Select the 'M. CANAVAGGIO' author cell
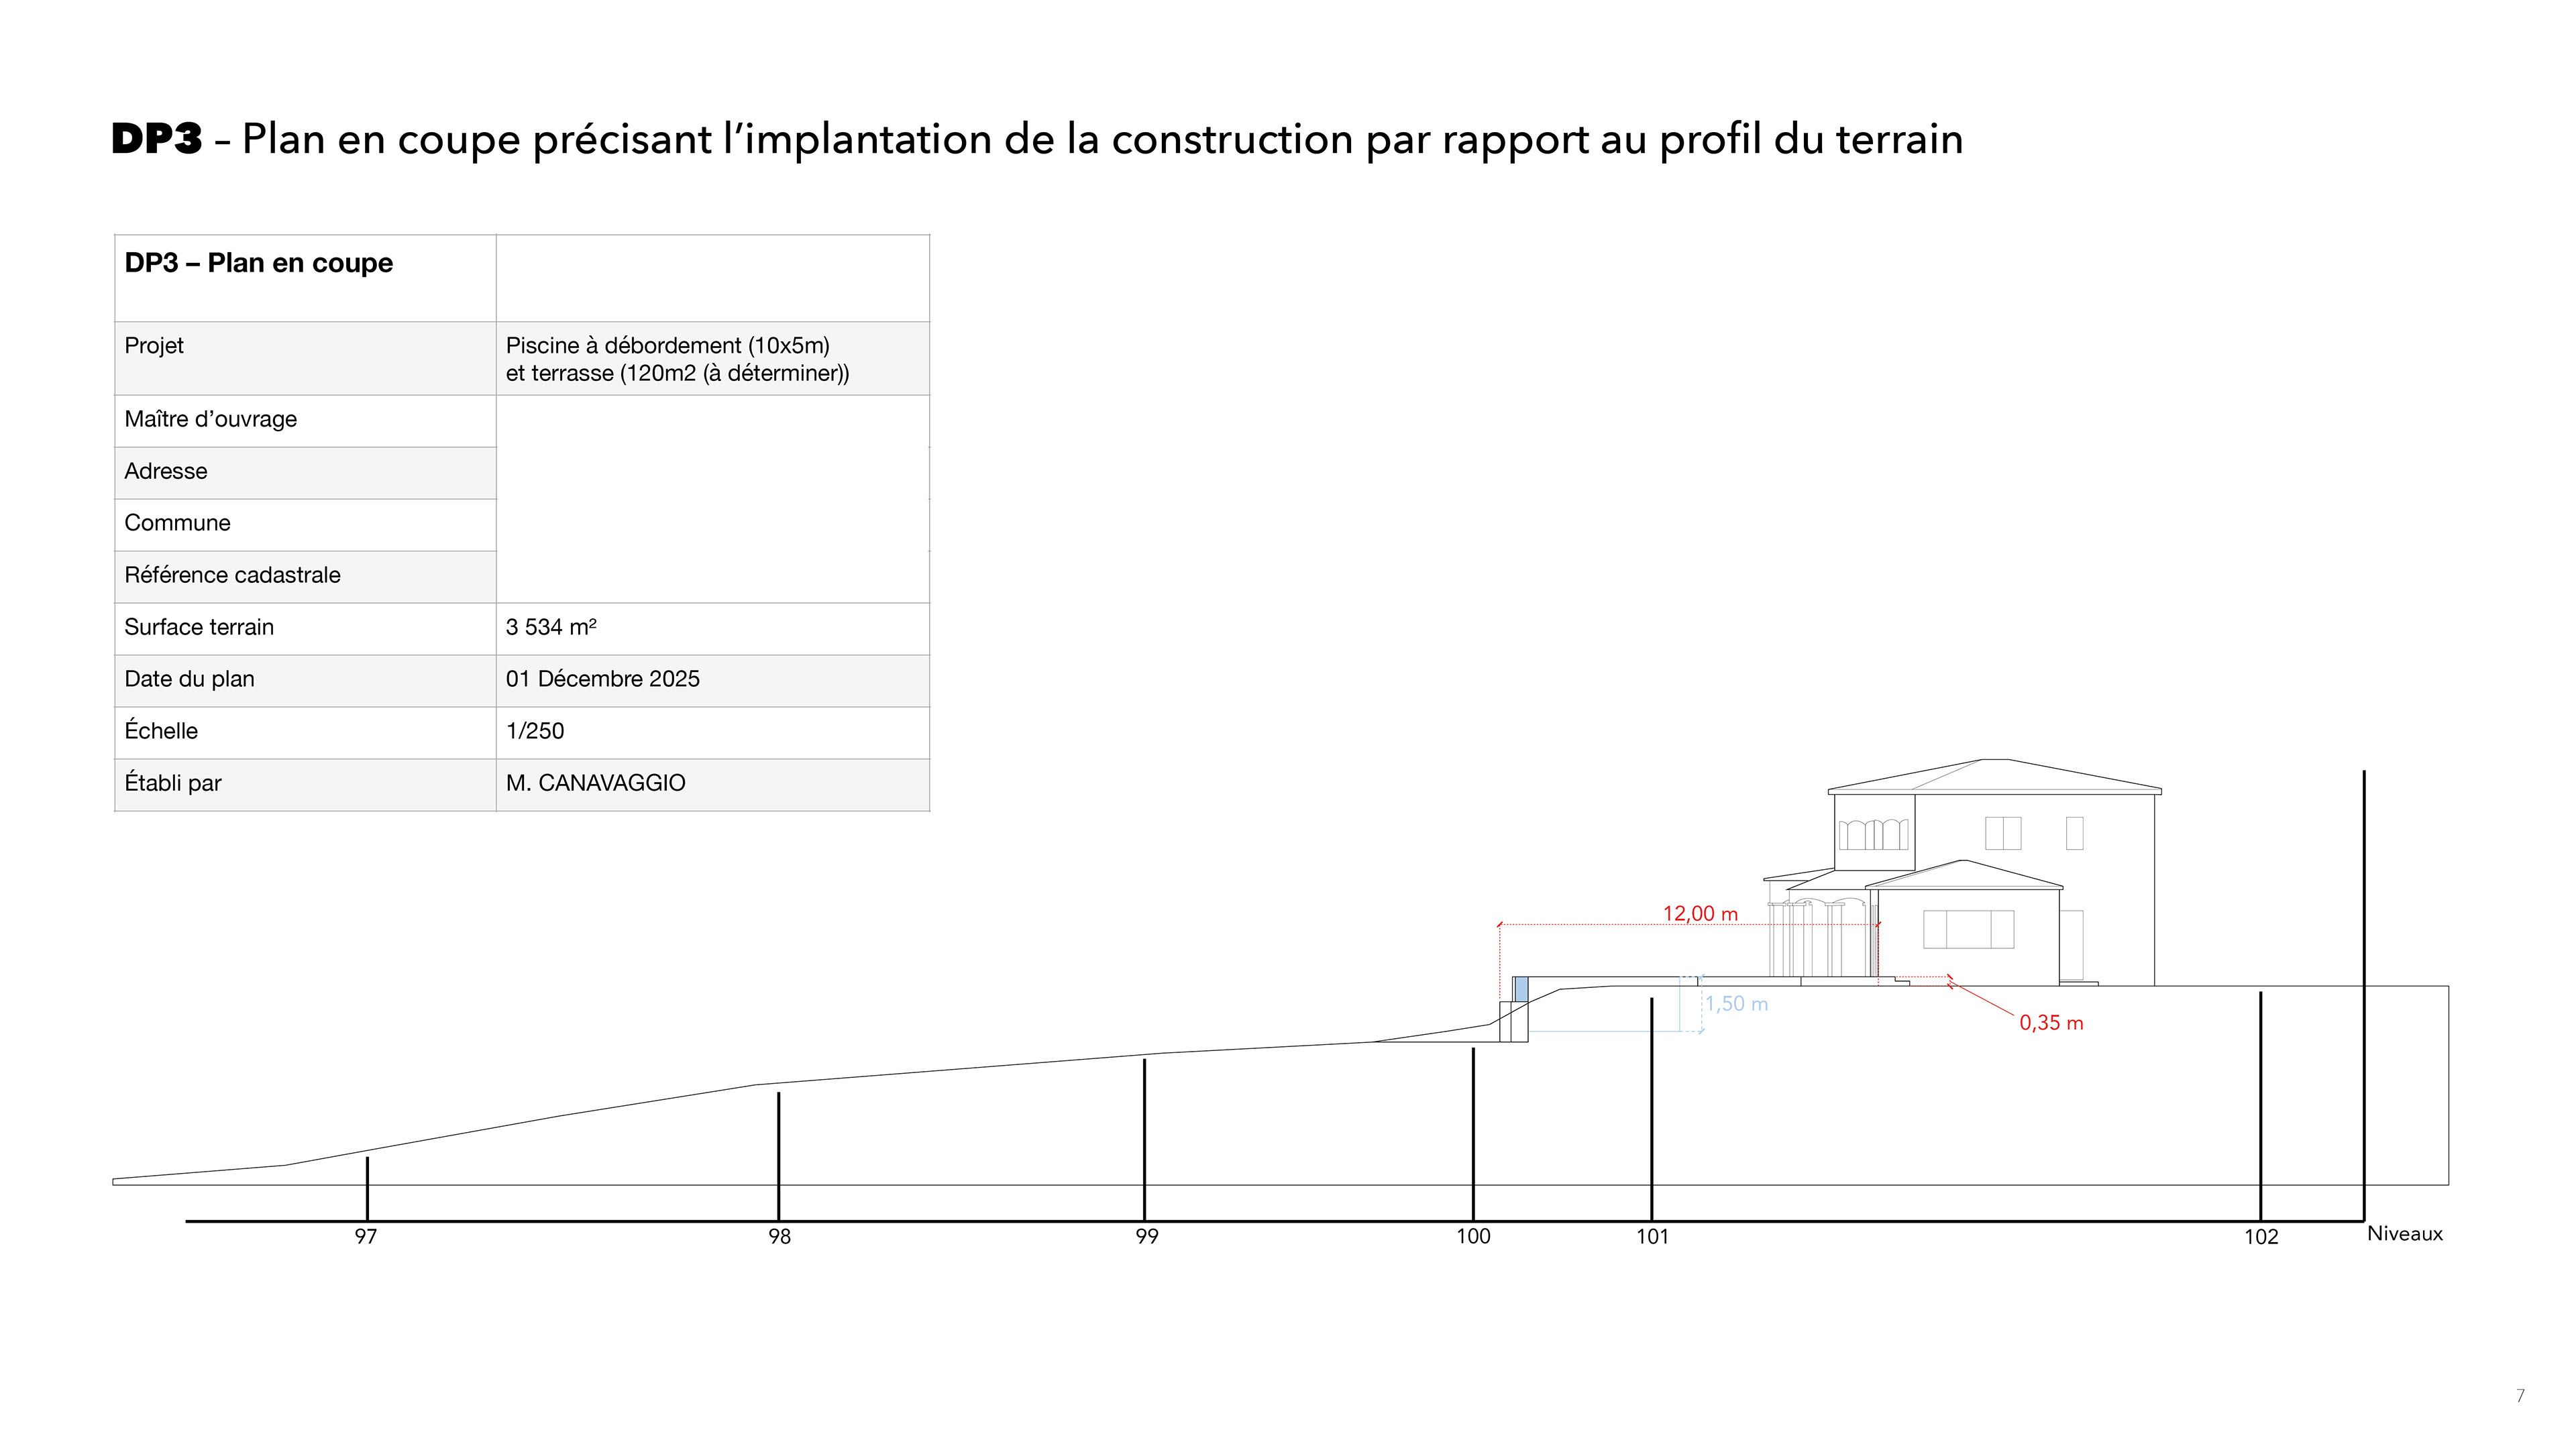 pyautogui.click(x=595, y=783)
